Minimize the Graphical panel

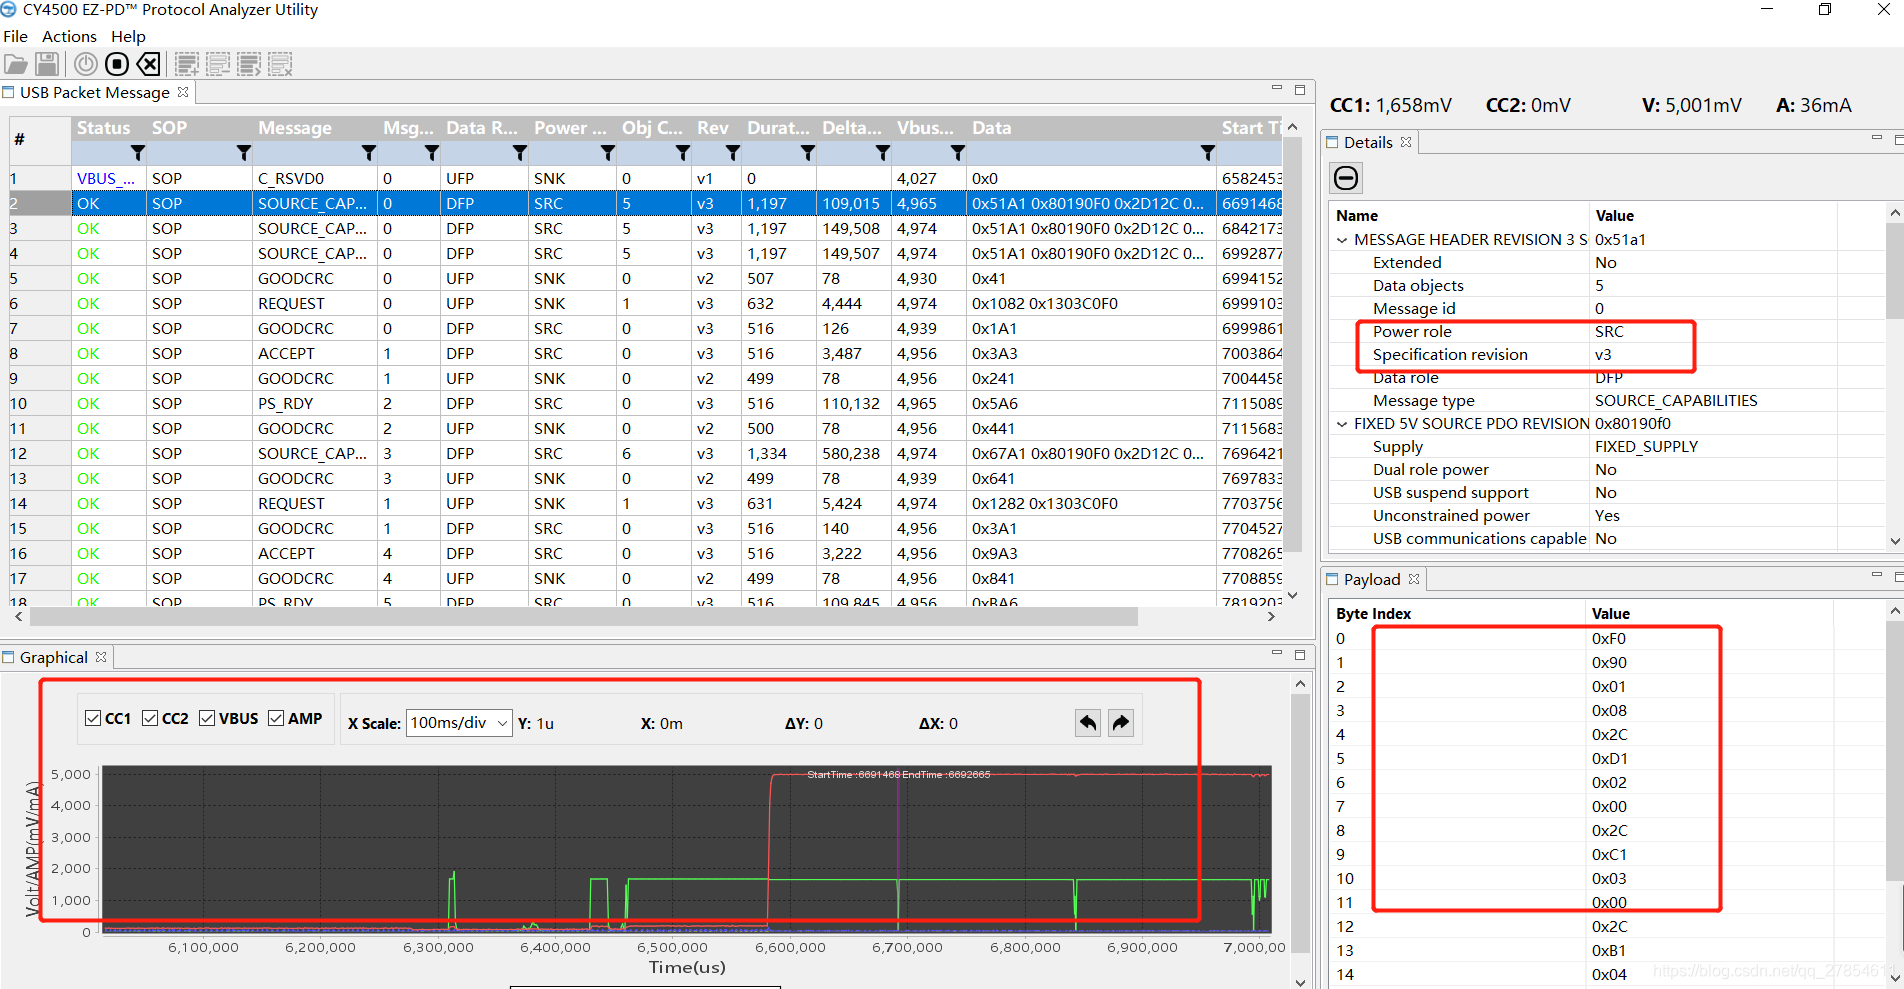point(1277,653)
